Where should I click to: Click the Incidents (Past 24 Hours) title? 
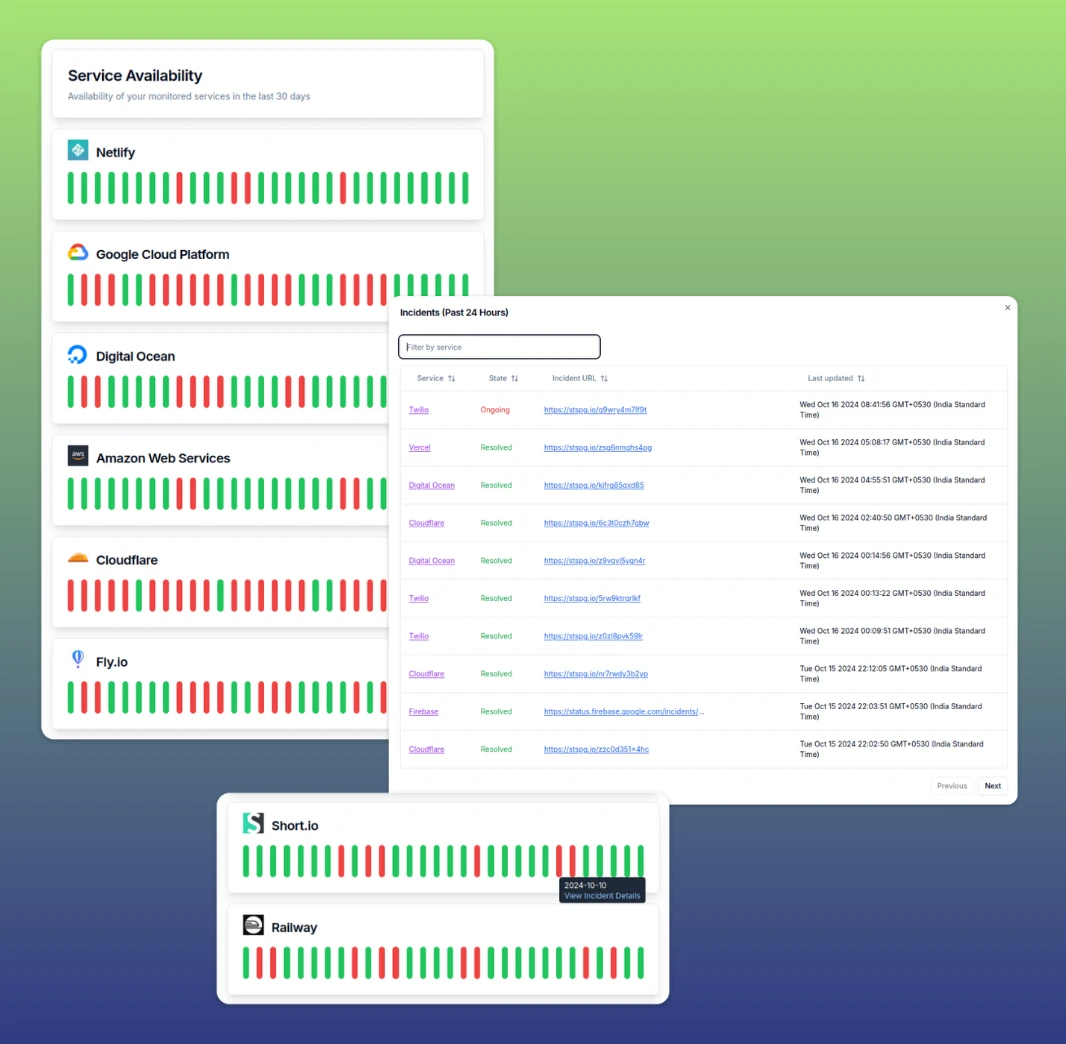[x=454, y=313]
